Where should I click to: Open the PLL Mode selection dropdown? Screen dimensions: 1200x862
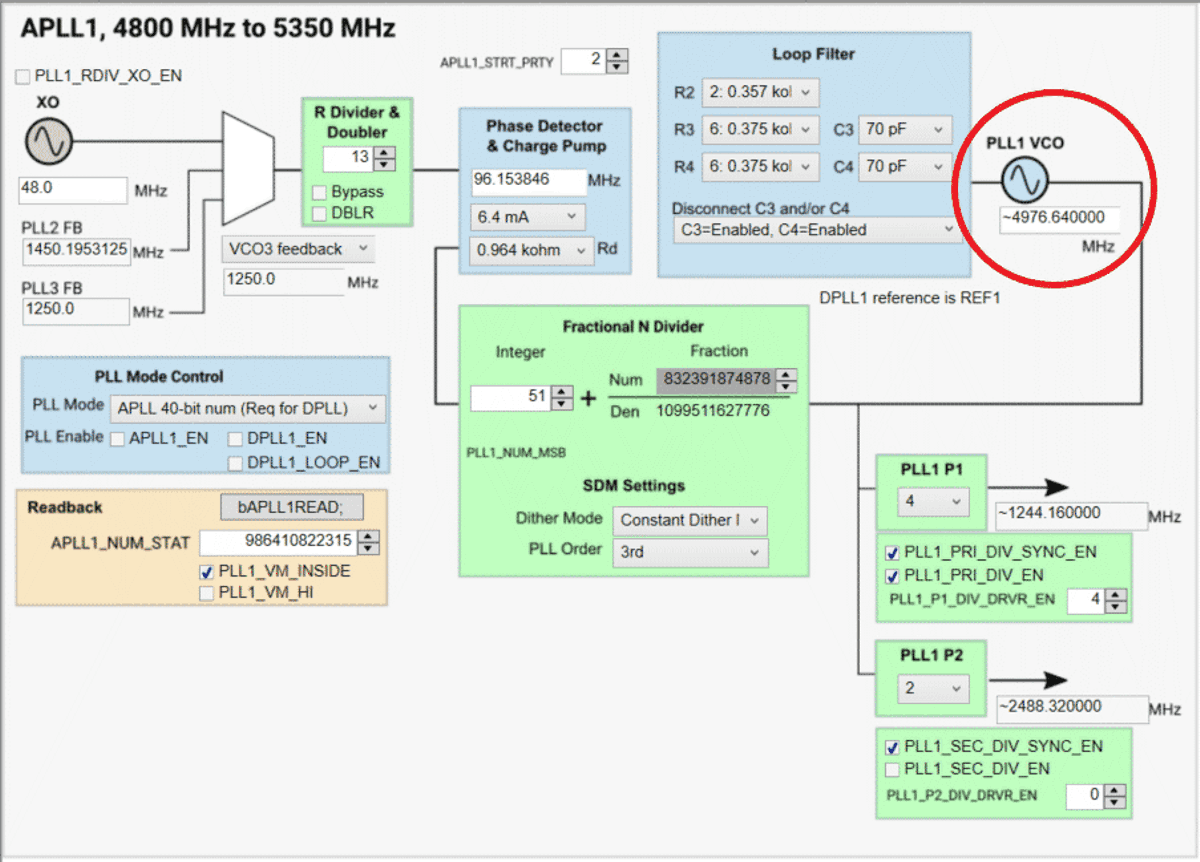248,408
